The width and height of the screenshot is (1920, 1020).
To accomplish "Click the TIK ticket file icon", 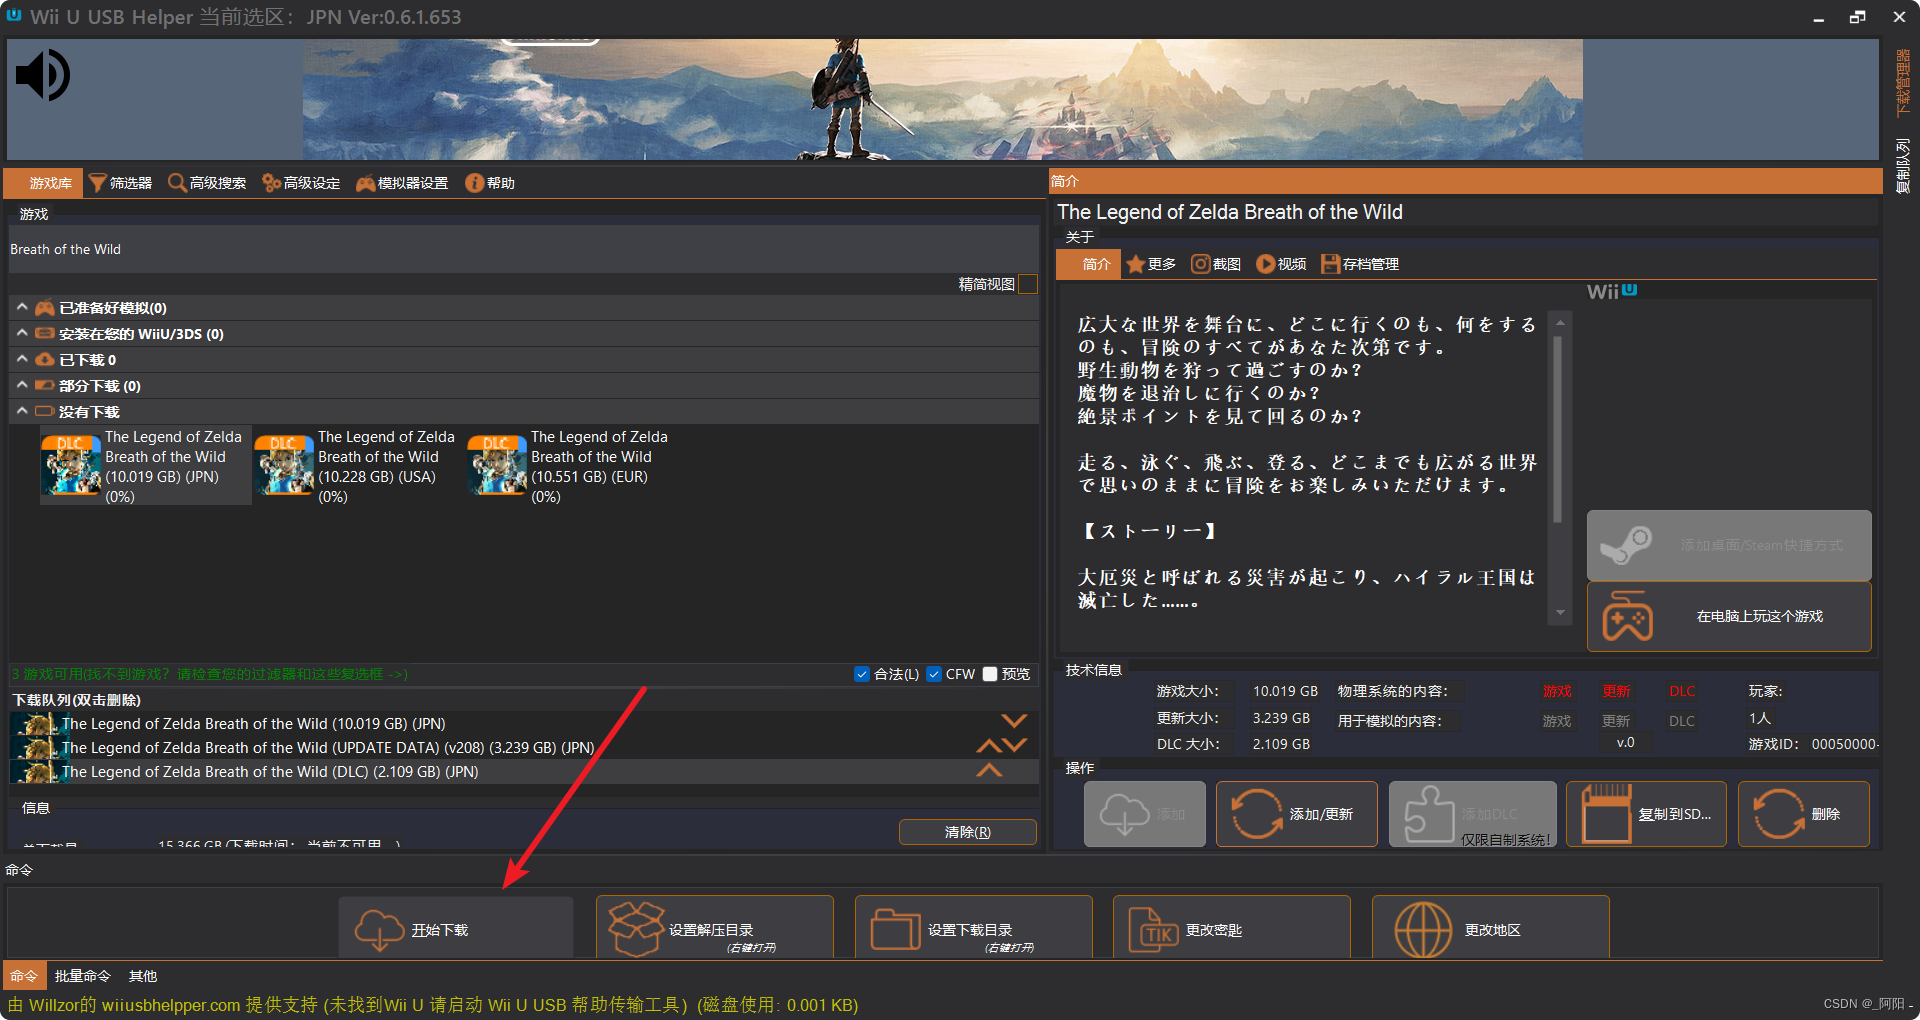I will click(x=1153, y=930).
